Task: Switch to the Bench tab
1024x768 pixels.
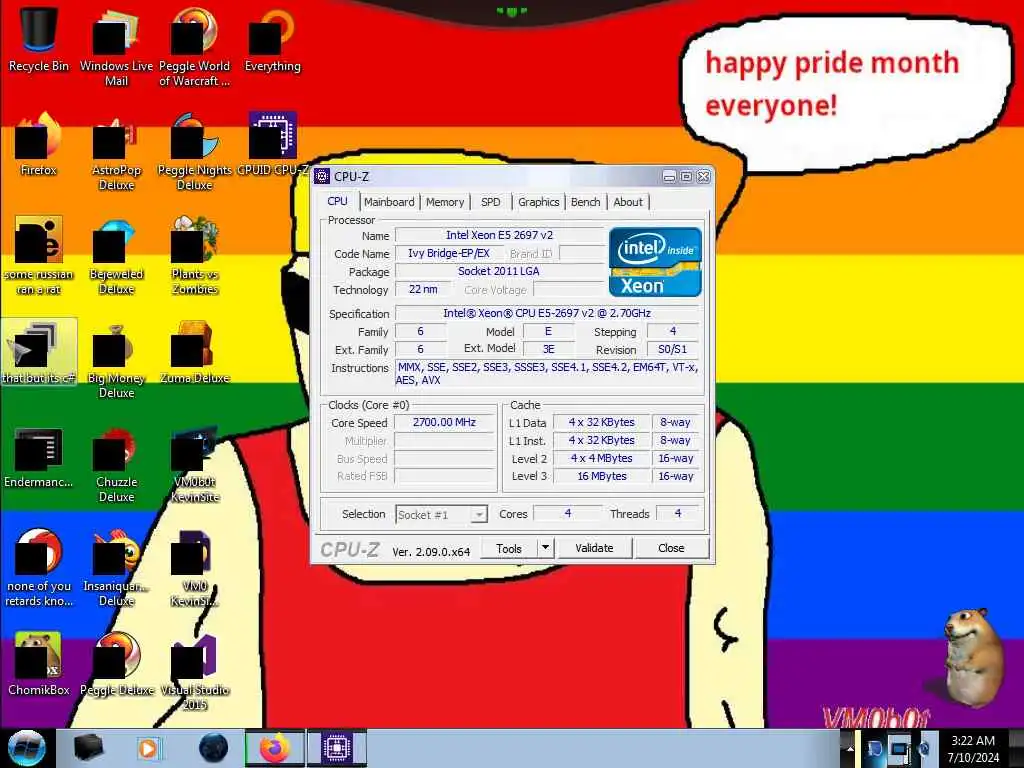Action: pyautogui.click(x=585, y=202)
